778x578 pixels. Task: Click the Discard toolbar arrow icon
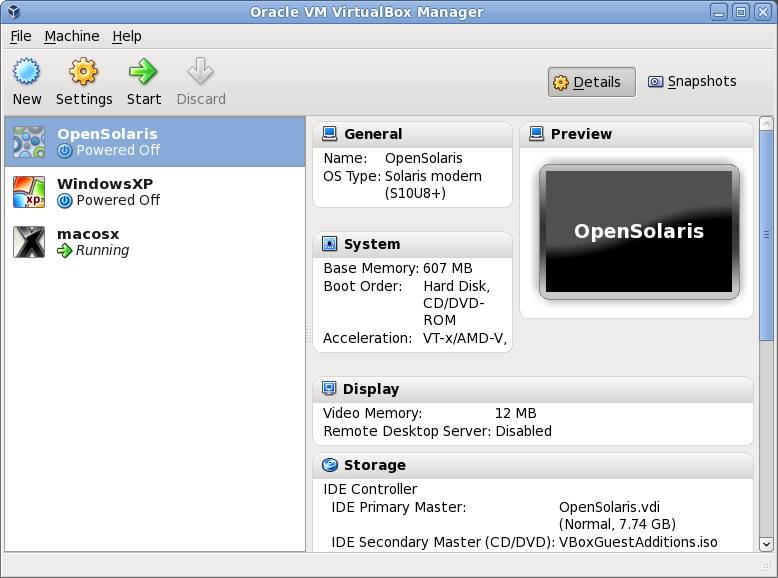tap(200, 71)
